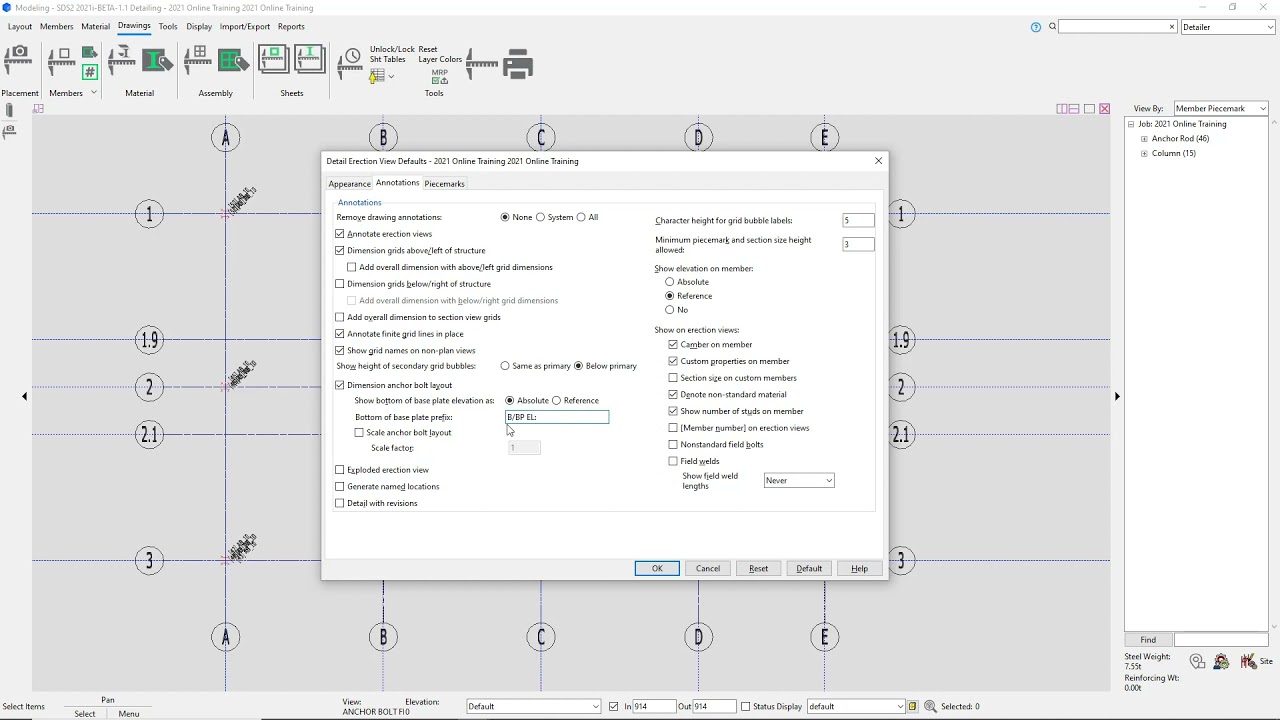Open the Reports menu

click(x=291, y=27)
